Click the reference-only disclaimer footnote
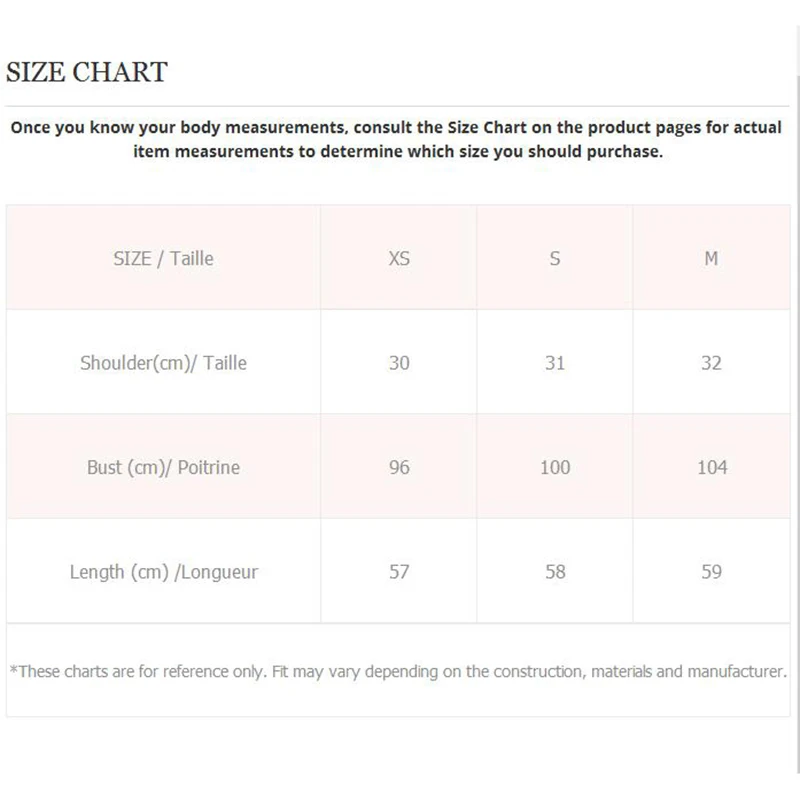Screen dimensions: 800x800 point(398,671)
